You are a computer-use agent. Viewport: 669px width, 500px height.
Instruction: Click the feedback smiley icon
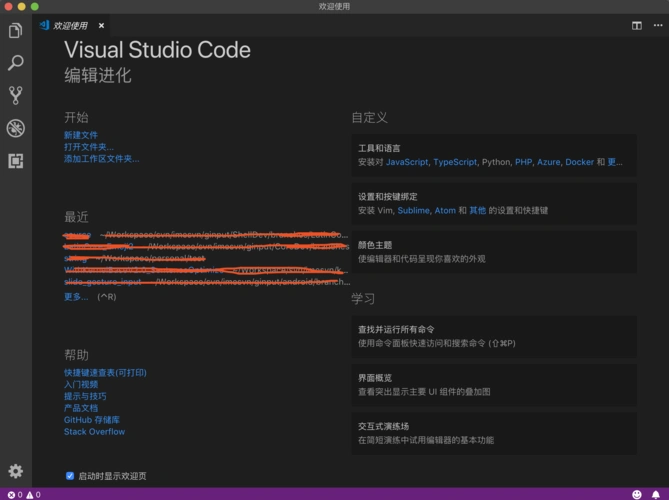pyautogui.click(x=637, y=494)
